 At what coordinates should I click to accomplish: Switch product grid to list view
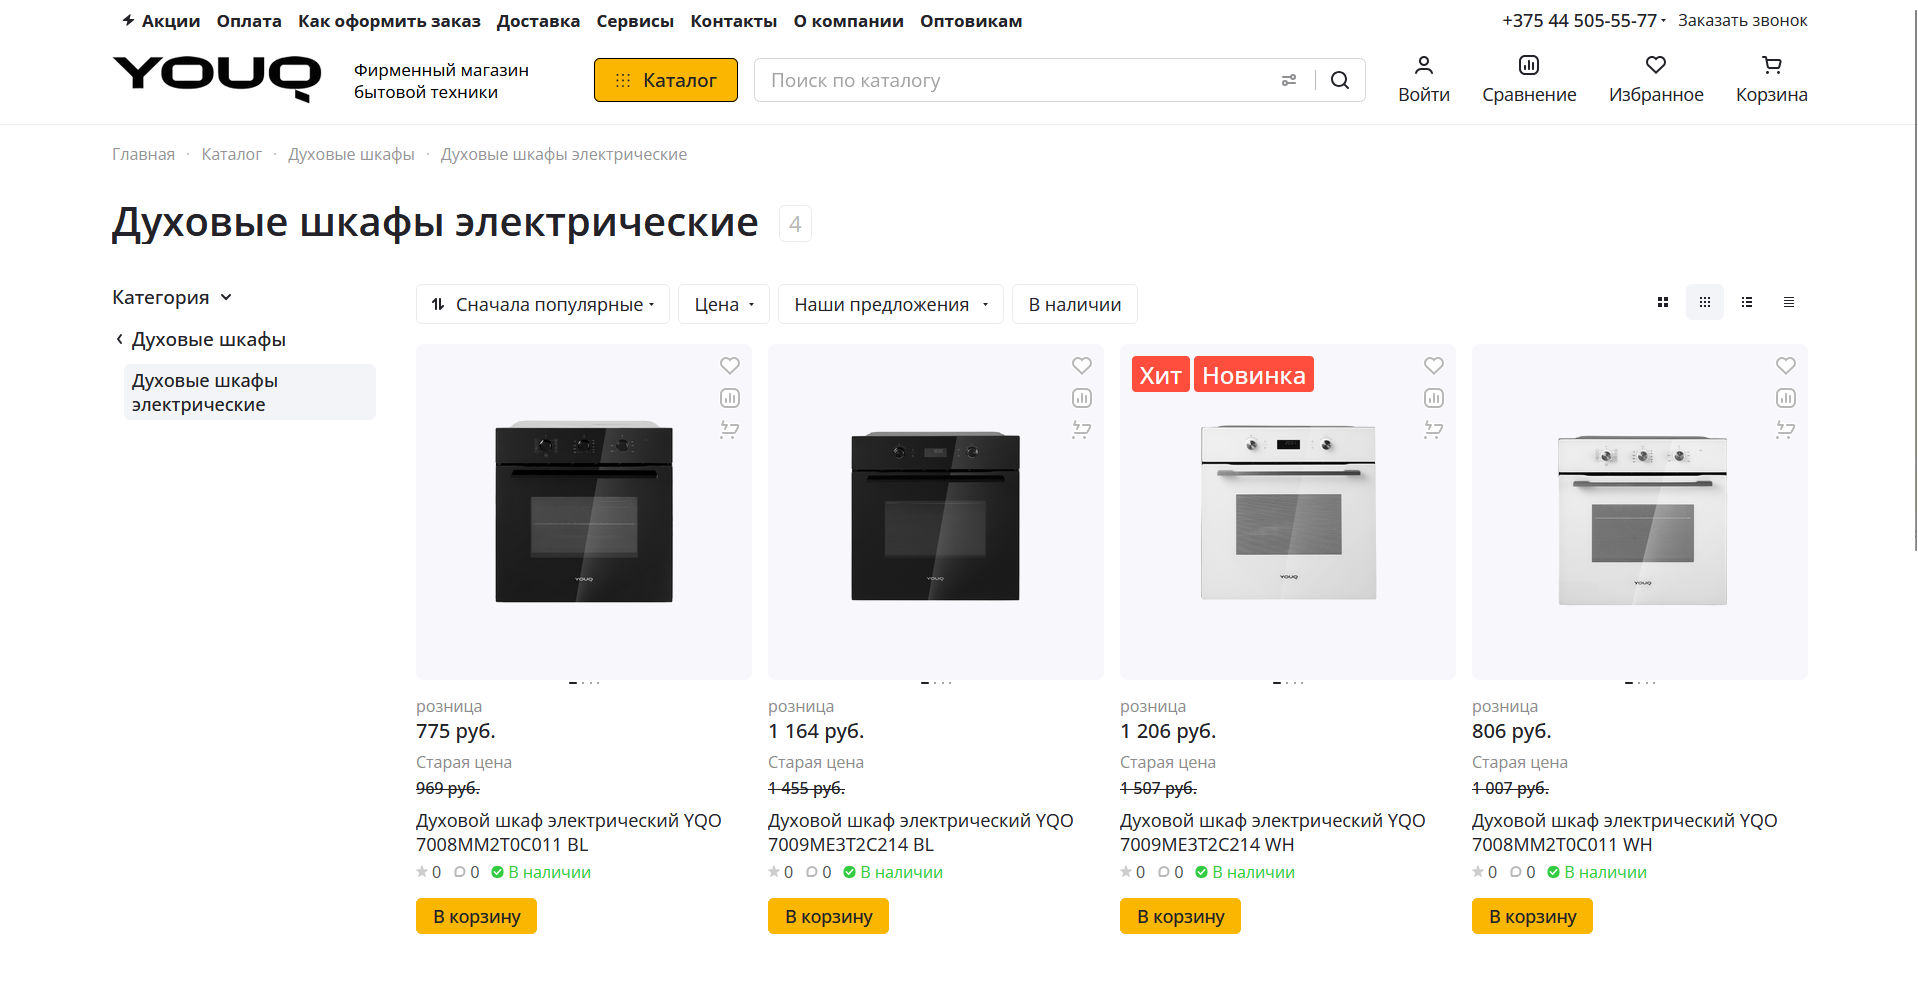point(1746,301)
